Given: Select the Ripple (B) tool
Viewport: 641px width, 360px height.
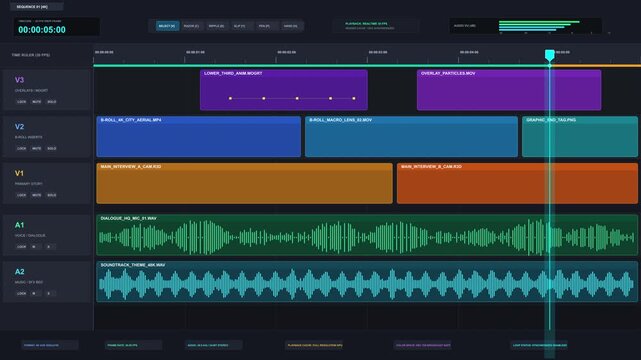Looking at the screenshot, I should click(x=216, y=26).
